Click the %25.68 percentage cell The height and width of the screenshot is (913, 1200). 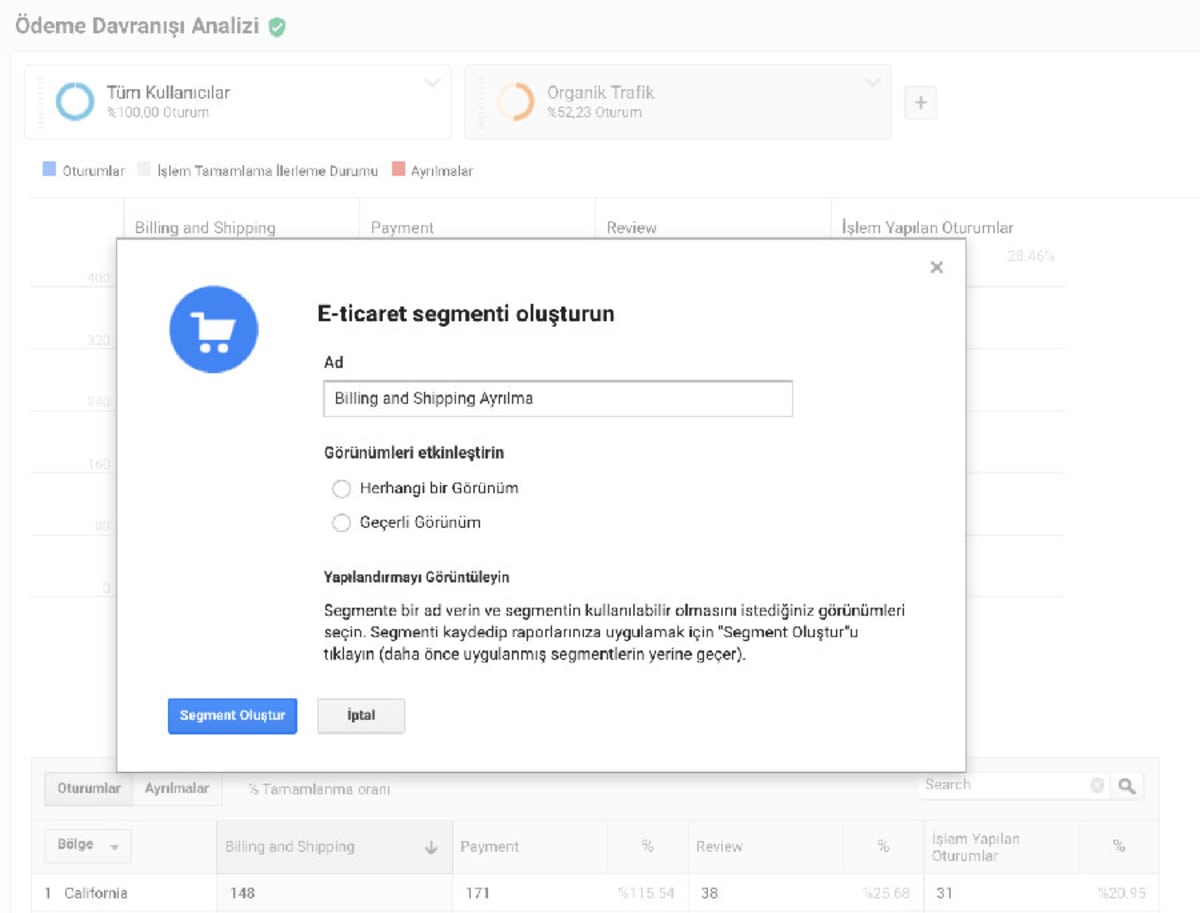click(x=885, y=893)
